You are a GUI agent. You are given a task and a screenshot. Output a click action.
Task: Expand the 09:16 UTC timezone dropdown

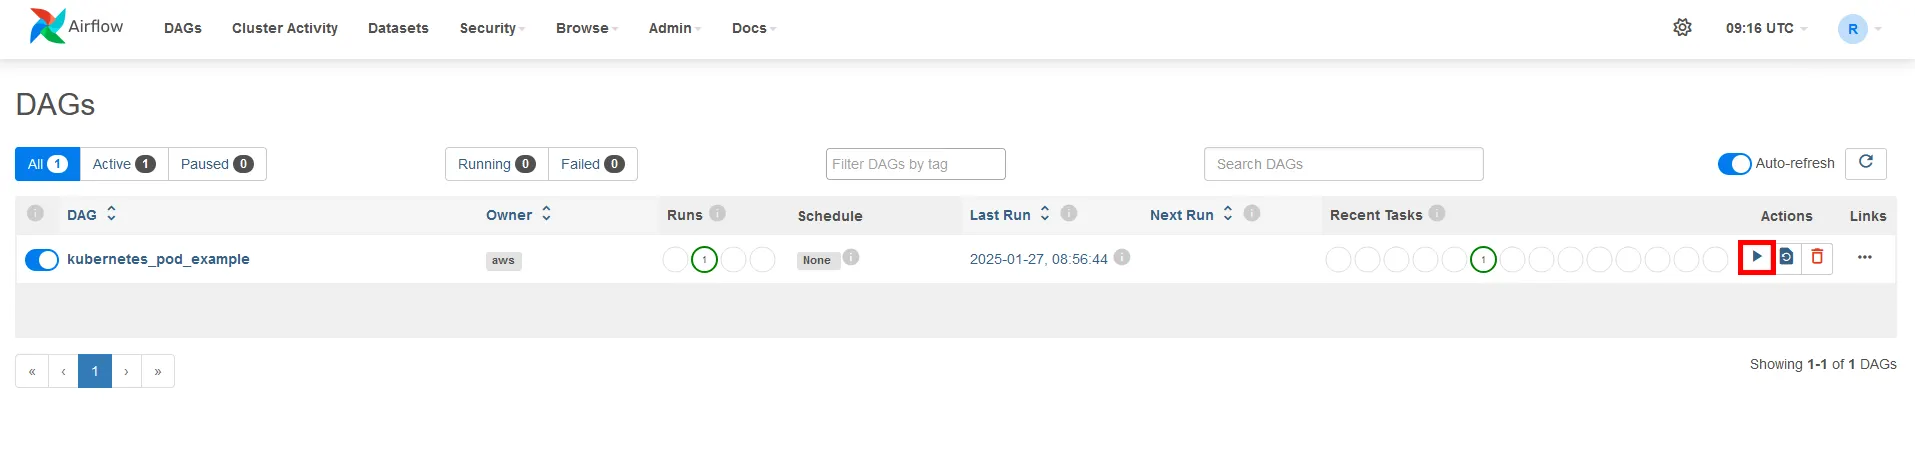tap(1766, 28)
